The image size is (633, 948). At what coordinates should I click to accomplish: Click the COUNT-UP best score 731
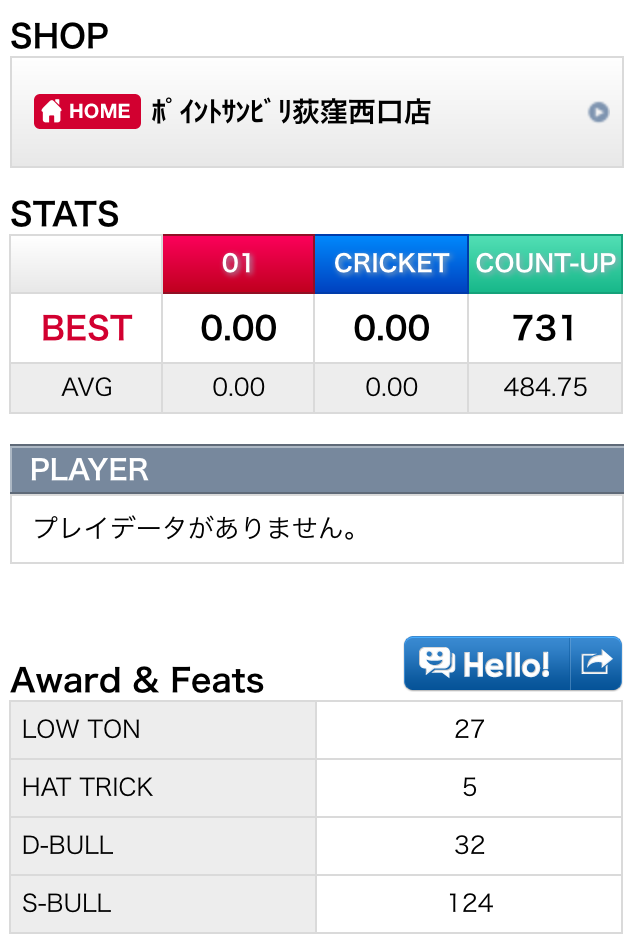(544, 328)
